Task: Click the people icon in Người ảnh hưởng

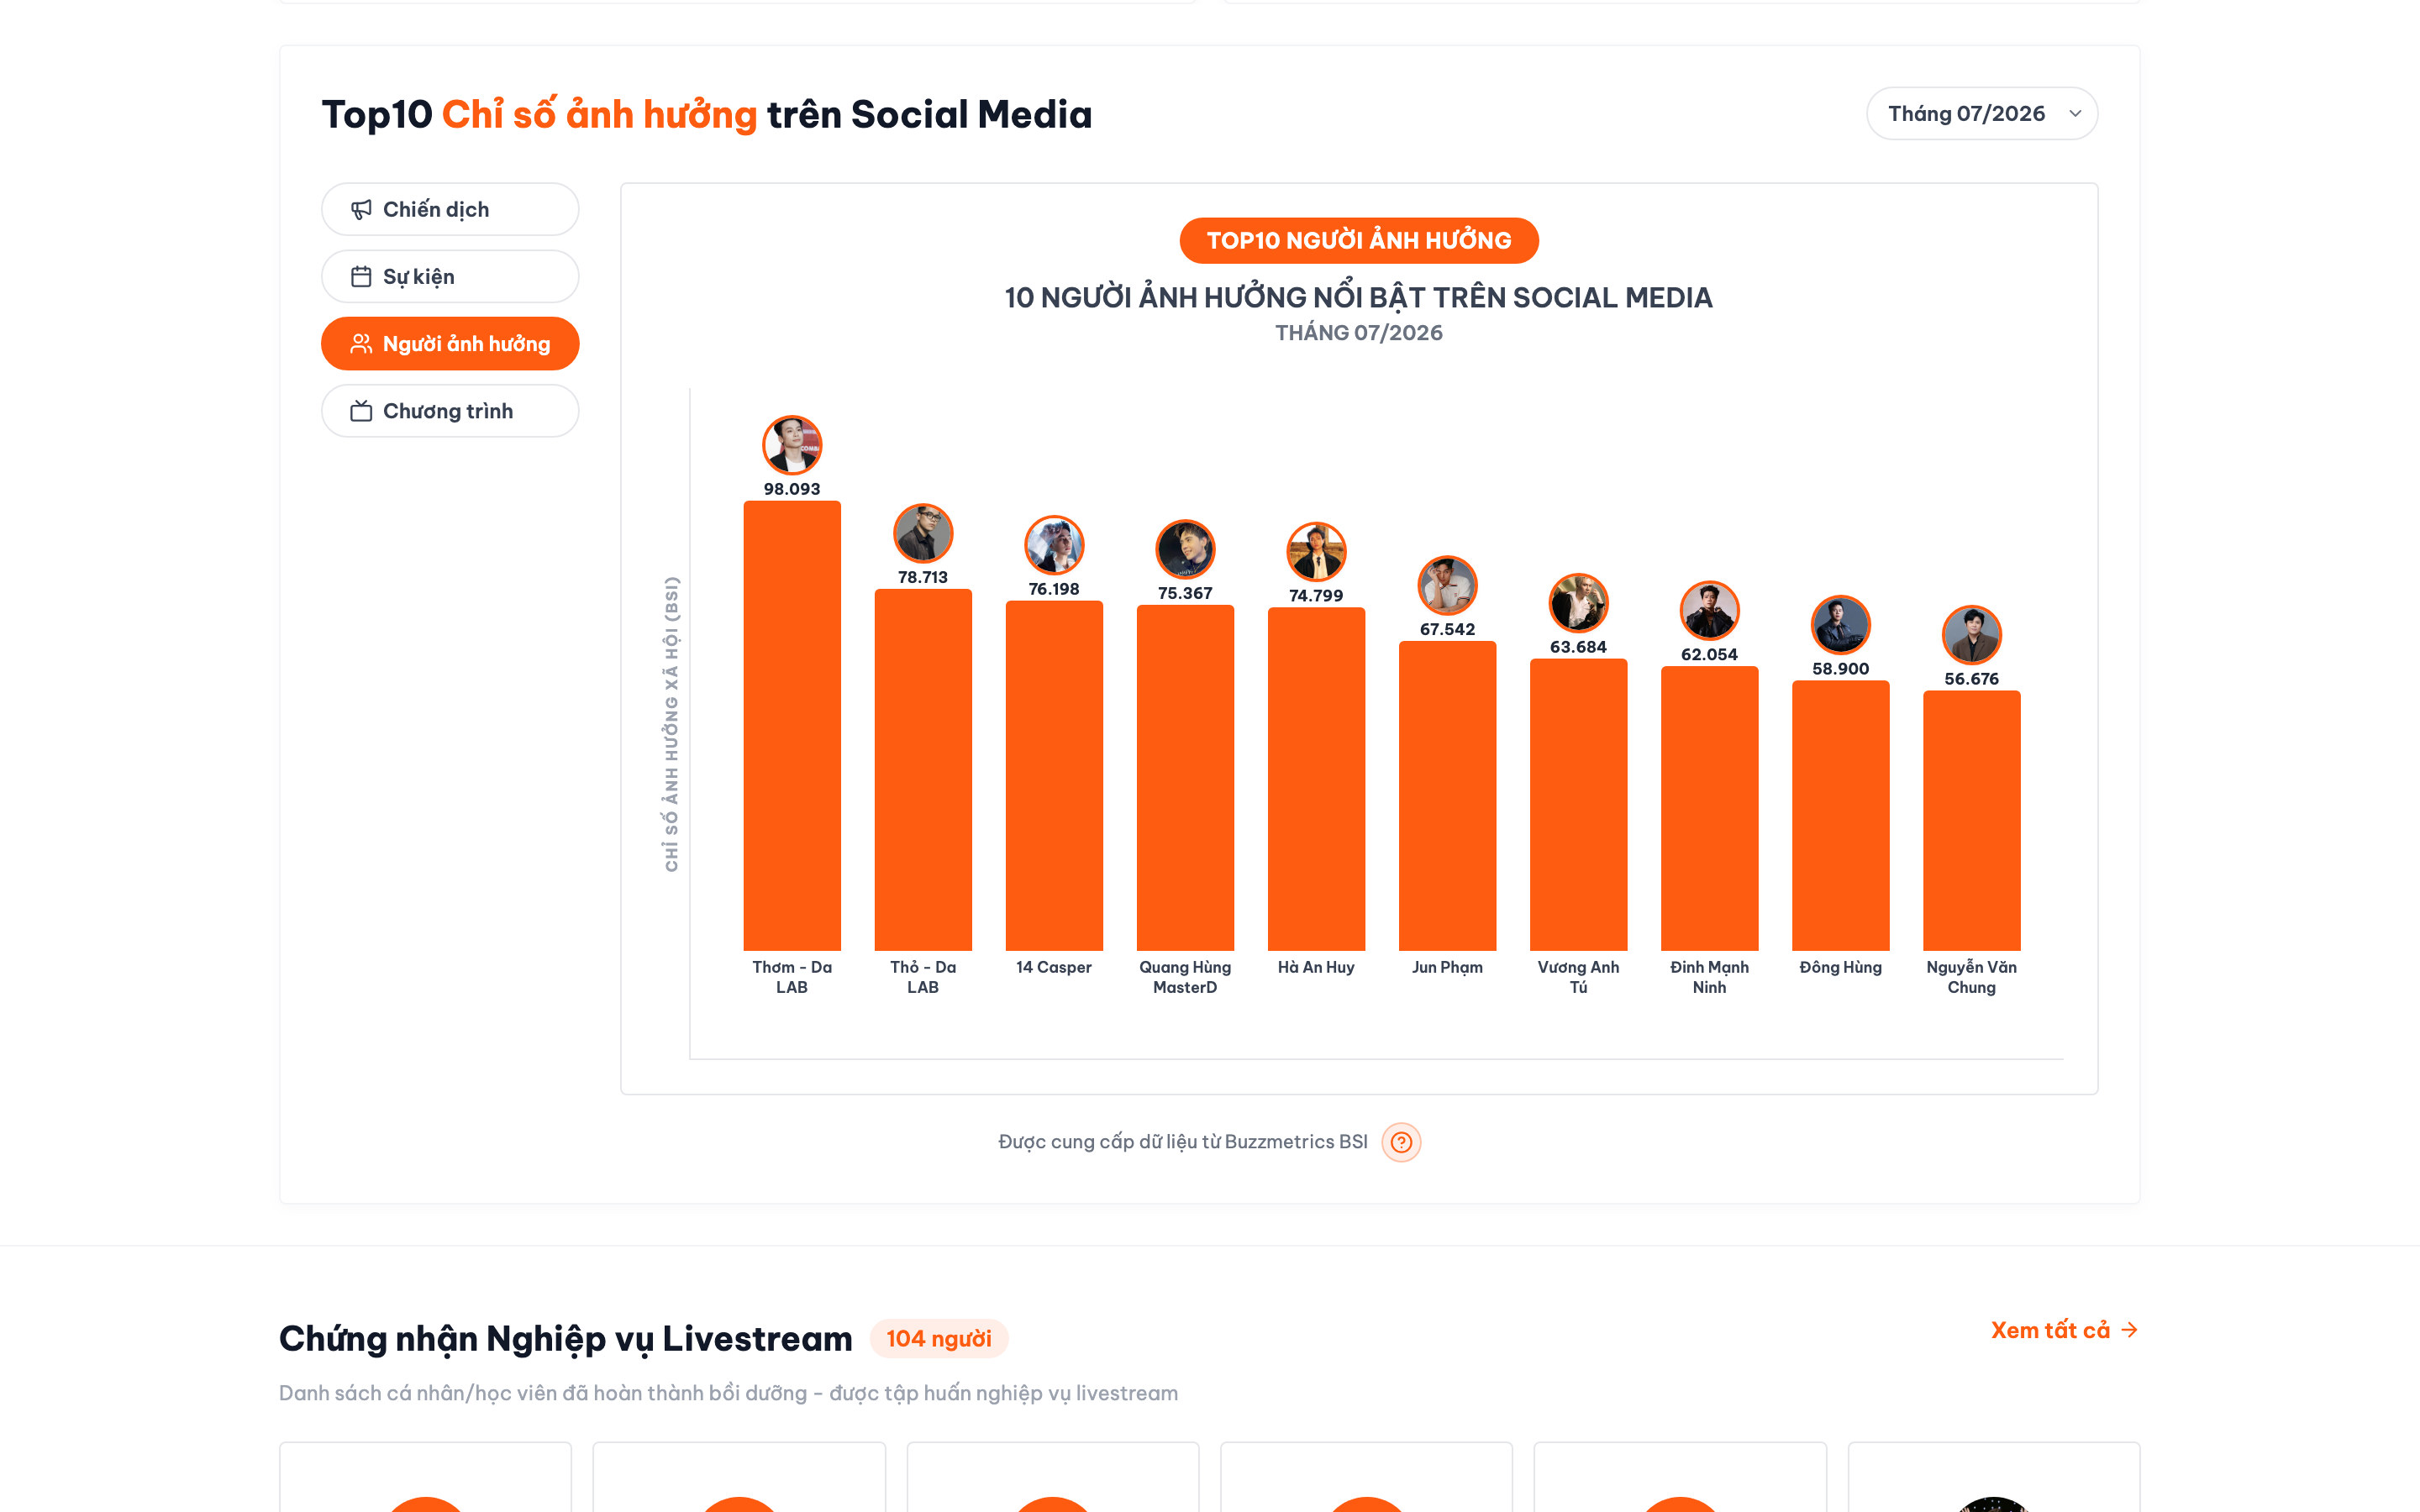Action: 361,344
